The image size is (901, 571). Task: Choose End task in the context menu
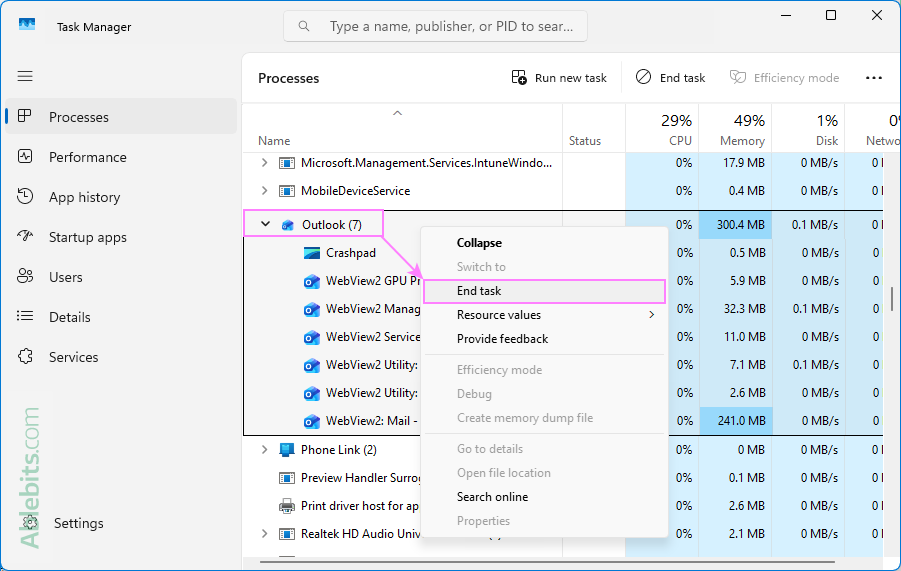544,291
